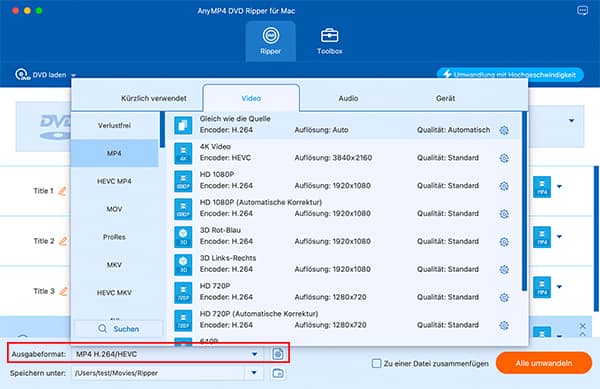Switch to the Audio tab
The height and width of the screenshot is (389, 600).
coord(348,98)
